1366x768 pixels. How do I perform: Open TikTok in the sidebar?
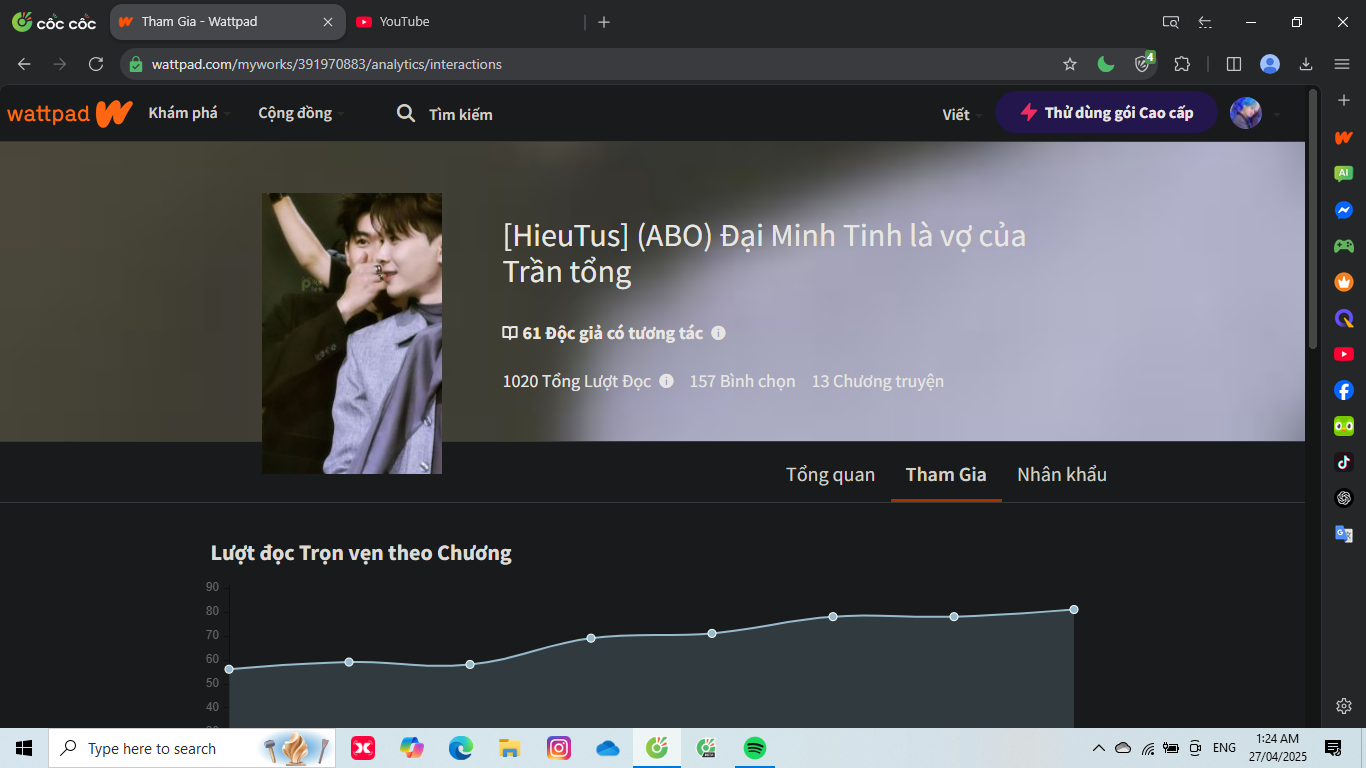tap(1344, 462)
